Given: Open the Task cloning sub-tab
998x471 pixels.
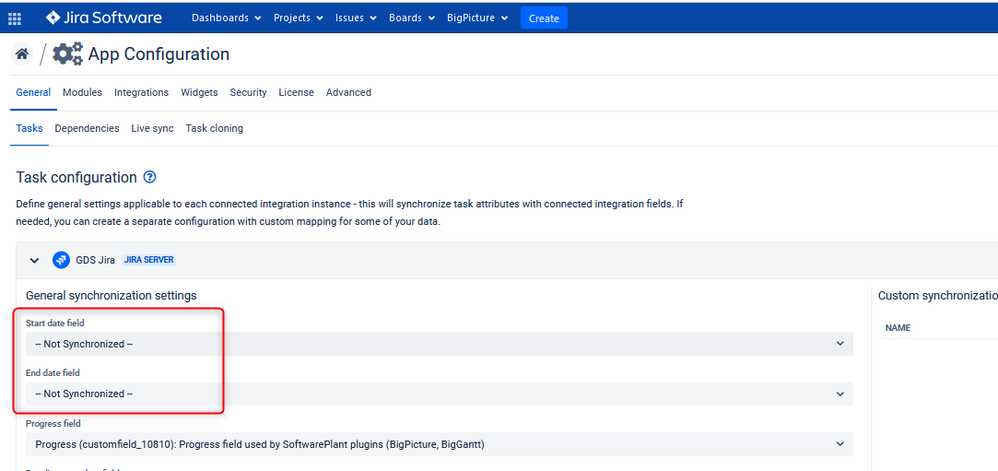Looking at the screenshot, I should tap(214, 129).
